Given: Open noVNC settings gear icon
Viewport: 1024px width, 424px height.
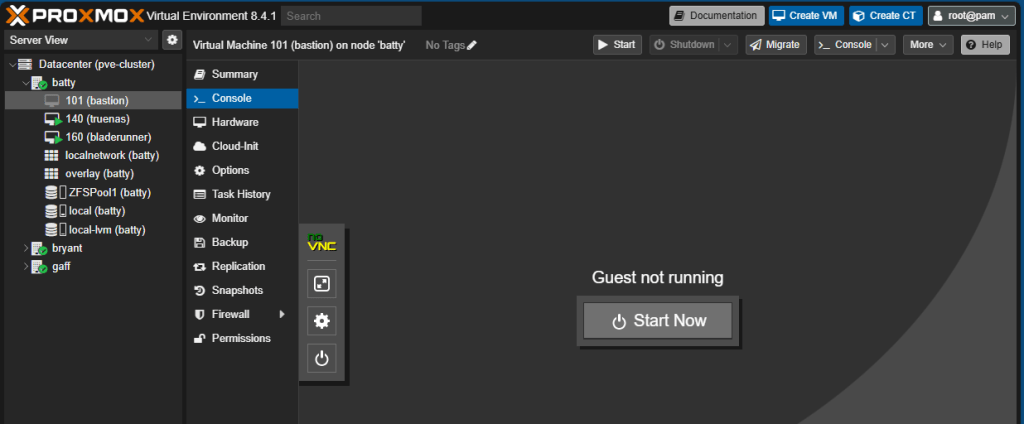Looking at the screenshot, I should [321, 321].
